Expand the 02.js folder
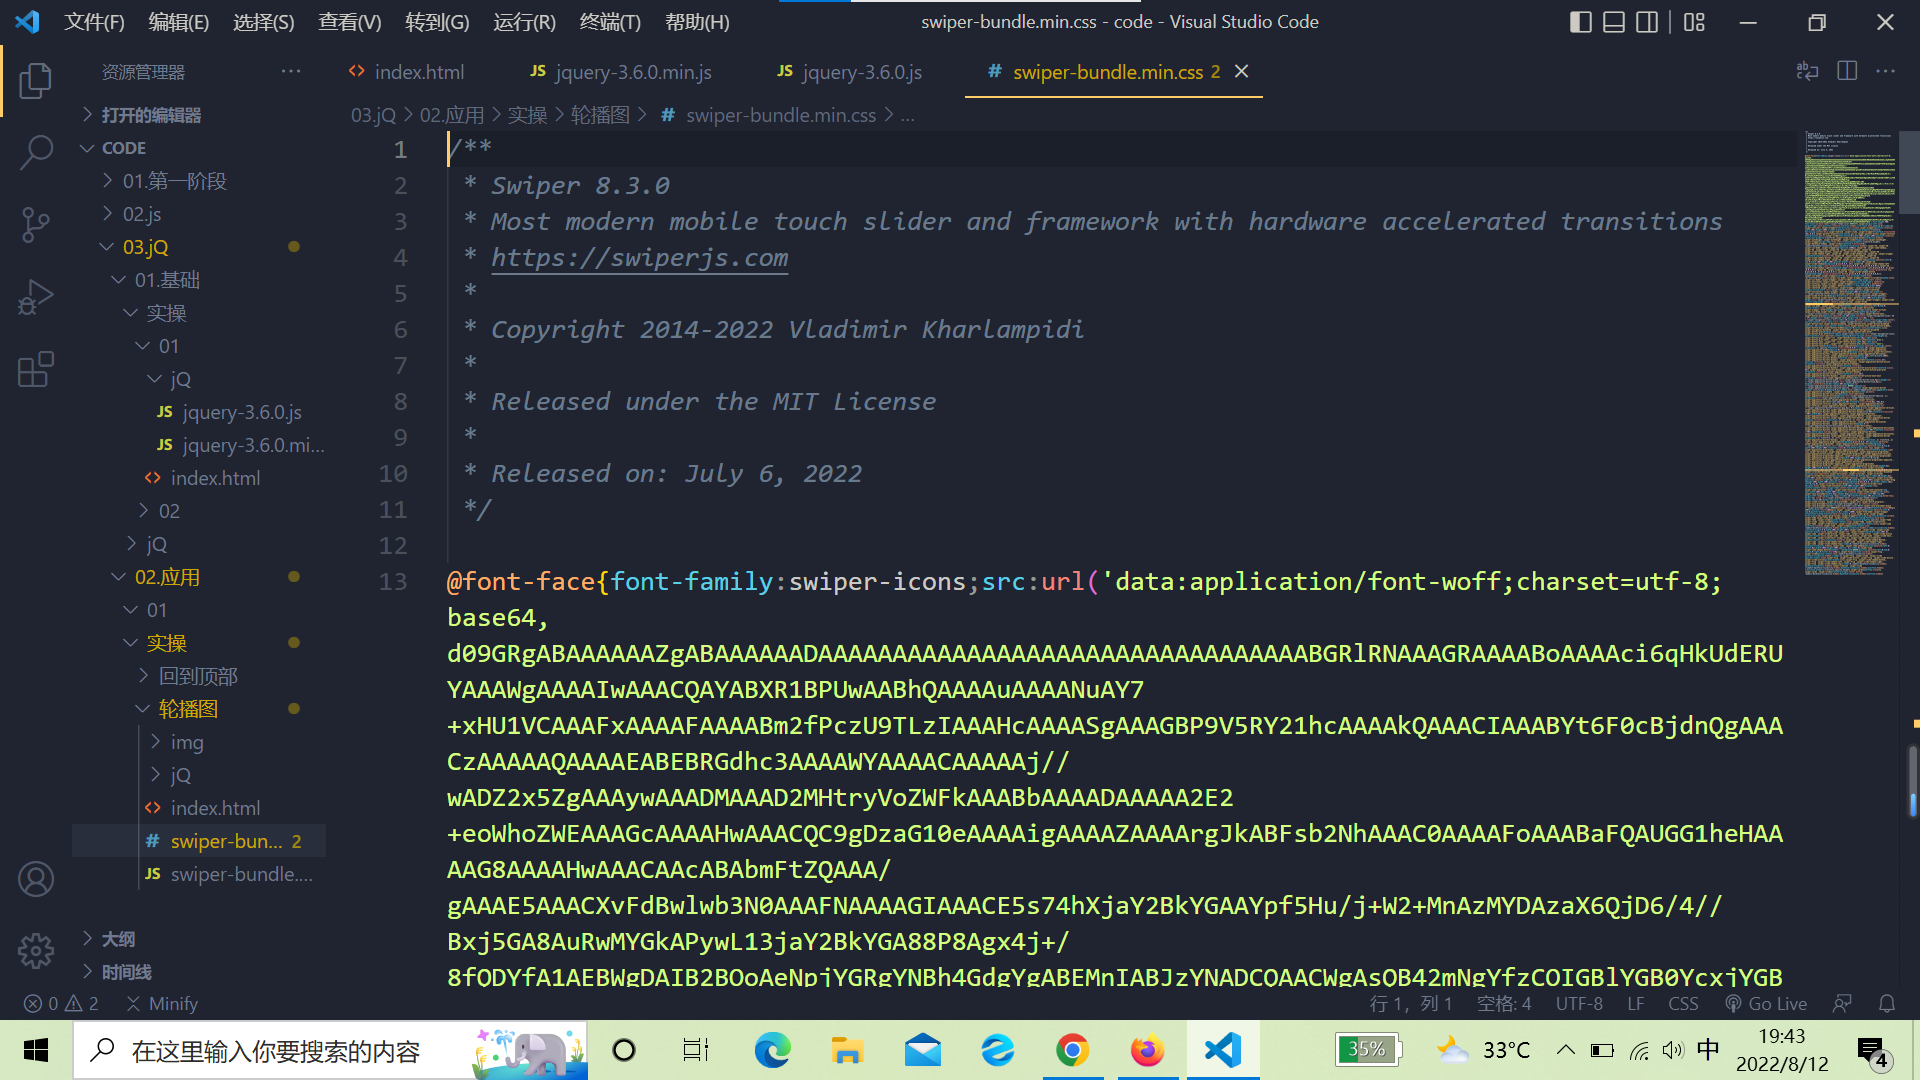This screenshot has width=1920, height=1080. tap(142, 214)
